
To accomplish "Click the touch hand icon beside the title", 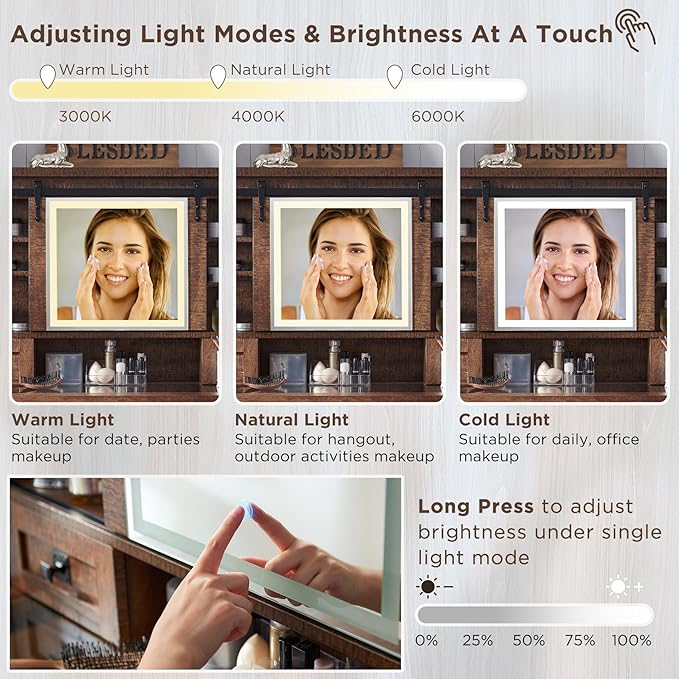I will (x=635, y=30).
